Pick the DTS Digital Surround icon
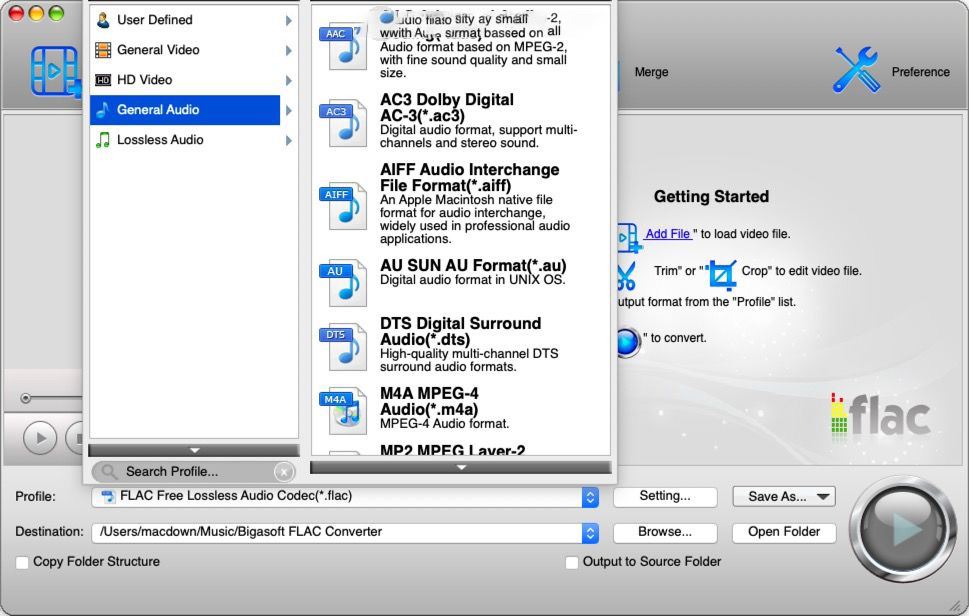Viewport: 969px width, 616px height. pos(342,346)
